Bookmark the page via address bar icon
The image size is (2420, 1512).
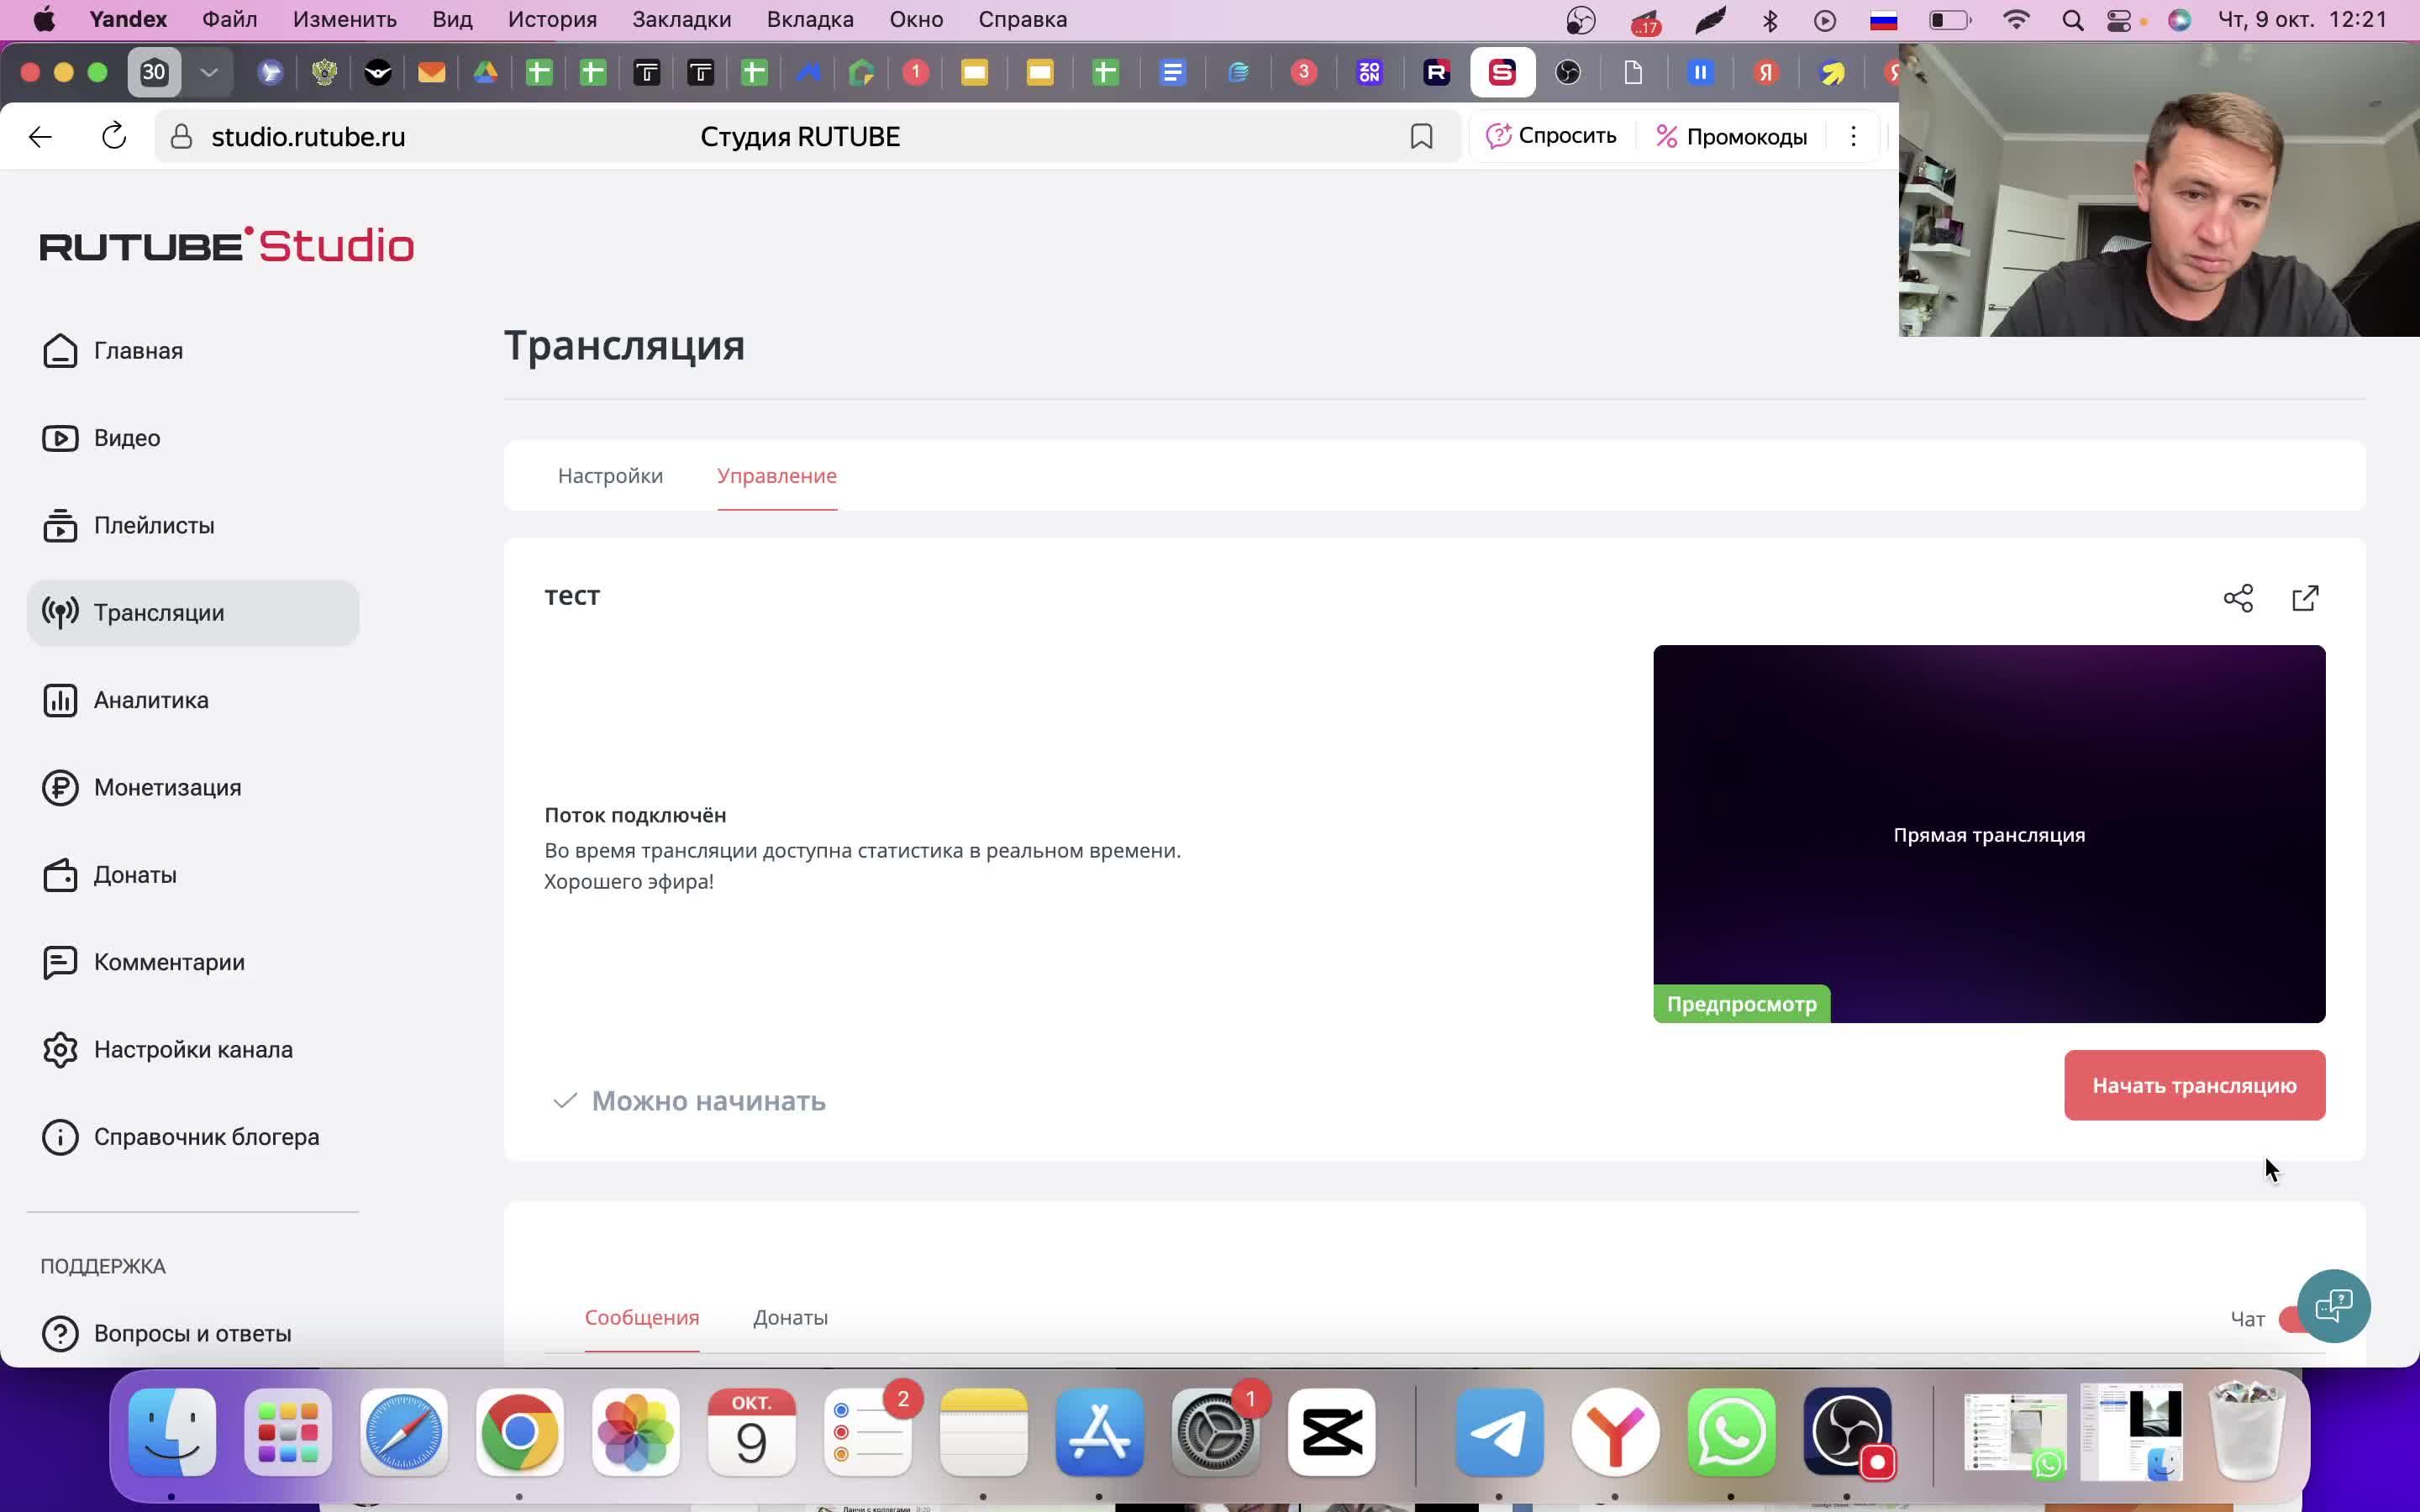(x=1421, y=137)
